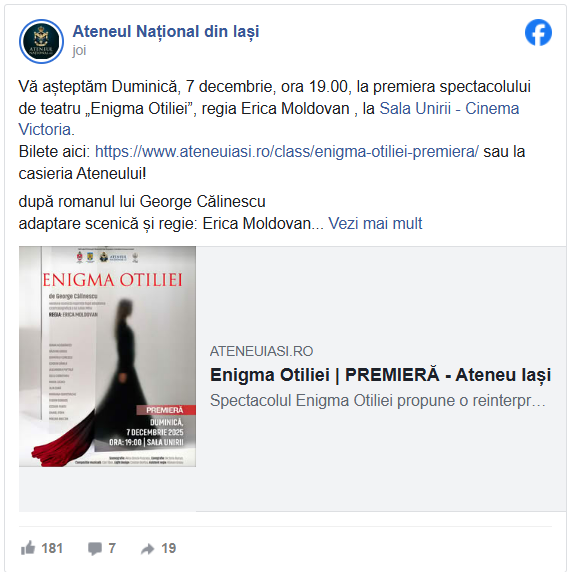Click the thumbs-up like icon
568x579 pixels.
click(28, 548)
